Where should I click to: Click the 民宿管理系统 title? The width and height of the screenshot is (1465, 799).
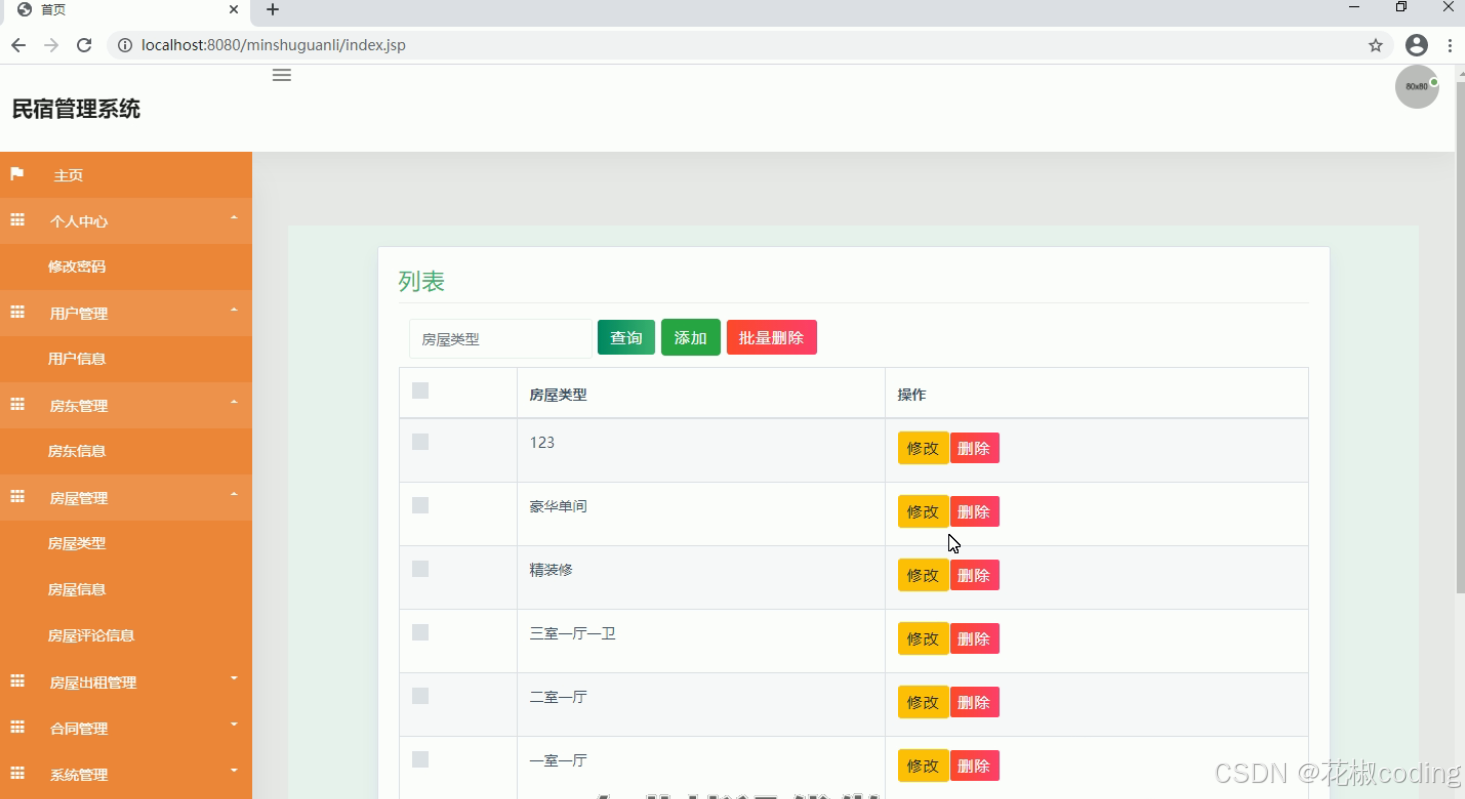[76, 109]
